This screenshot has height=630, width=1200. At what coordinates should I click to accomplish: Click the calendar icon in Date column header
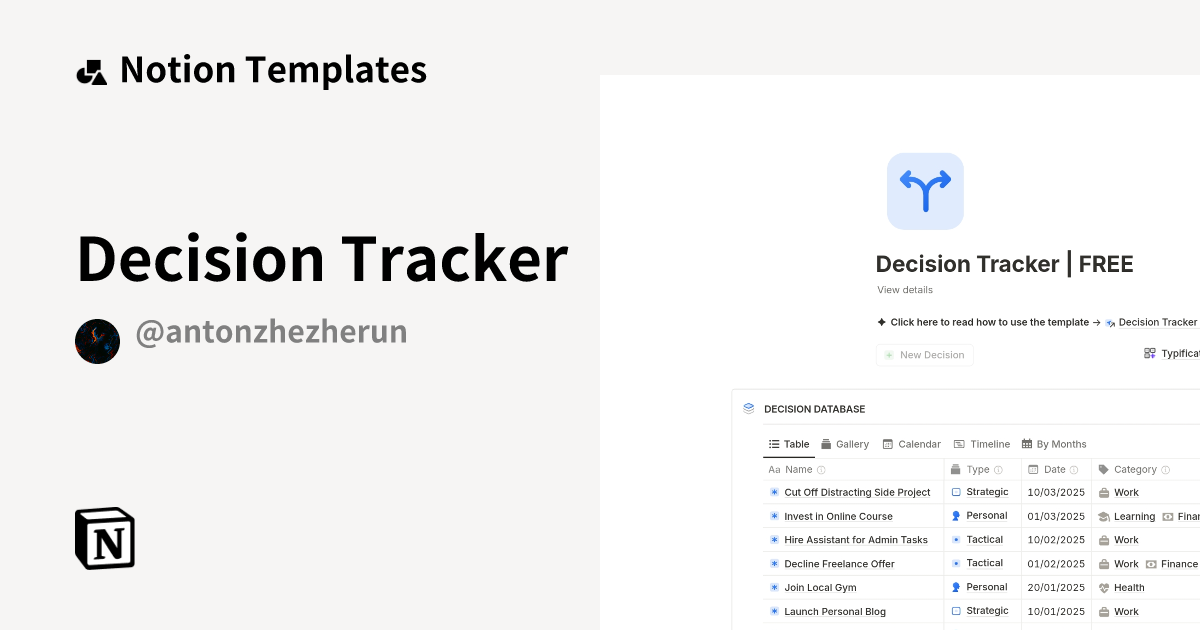(x=1031, y=469)
